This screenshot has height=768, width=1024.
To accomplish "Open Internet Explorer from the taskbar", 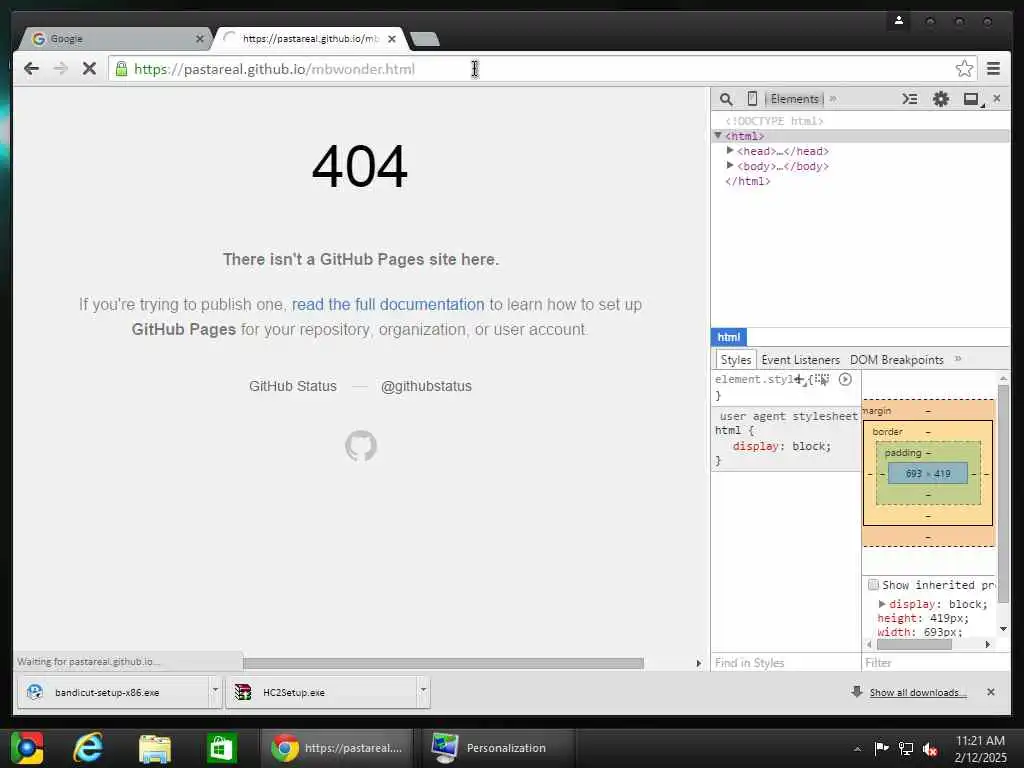I will click(89, 748).
